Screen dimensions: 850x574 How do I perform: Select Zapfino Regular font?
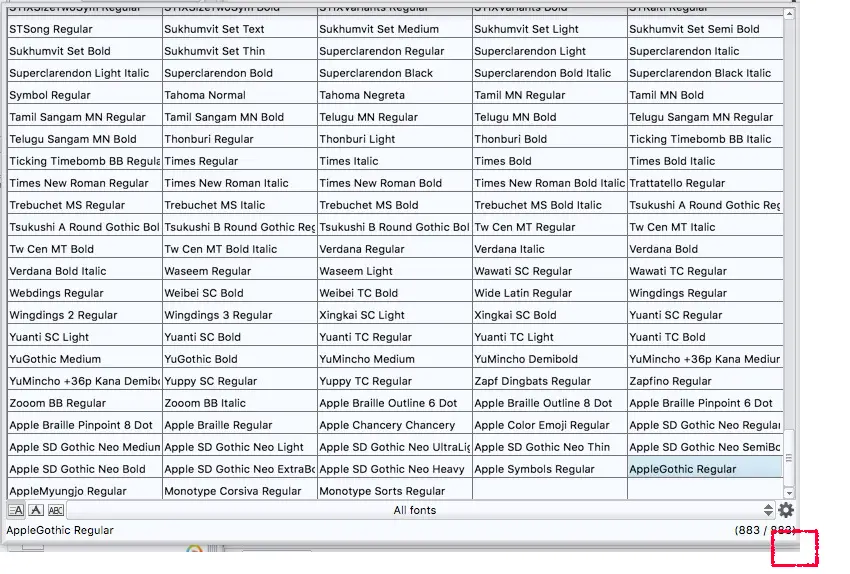[x=705, y=381]
